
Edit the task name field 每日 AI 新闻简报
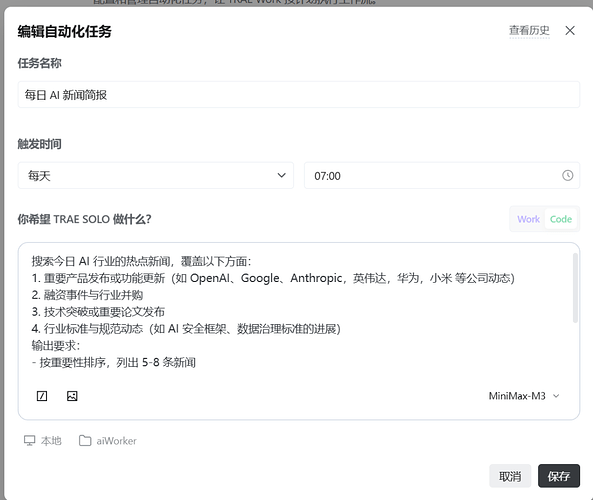click(x=298, y=95)
